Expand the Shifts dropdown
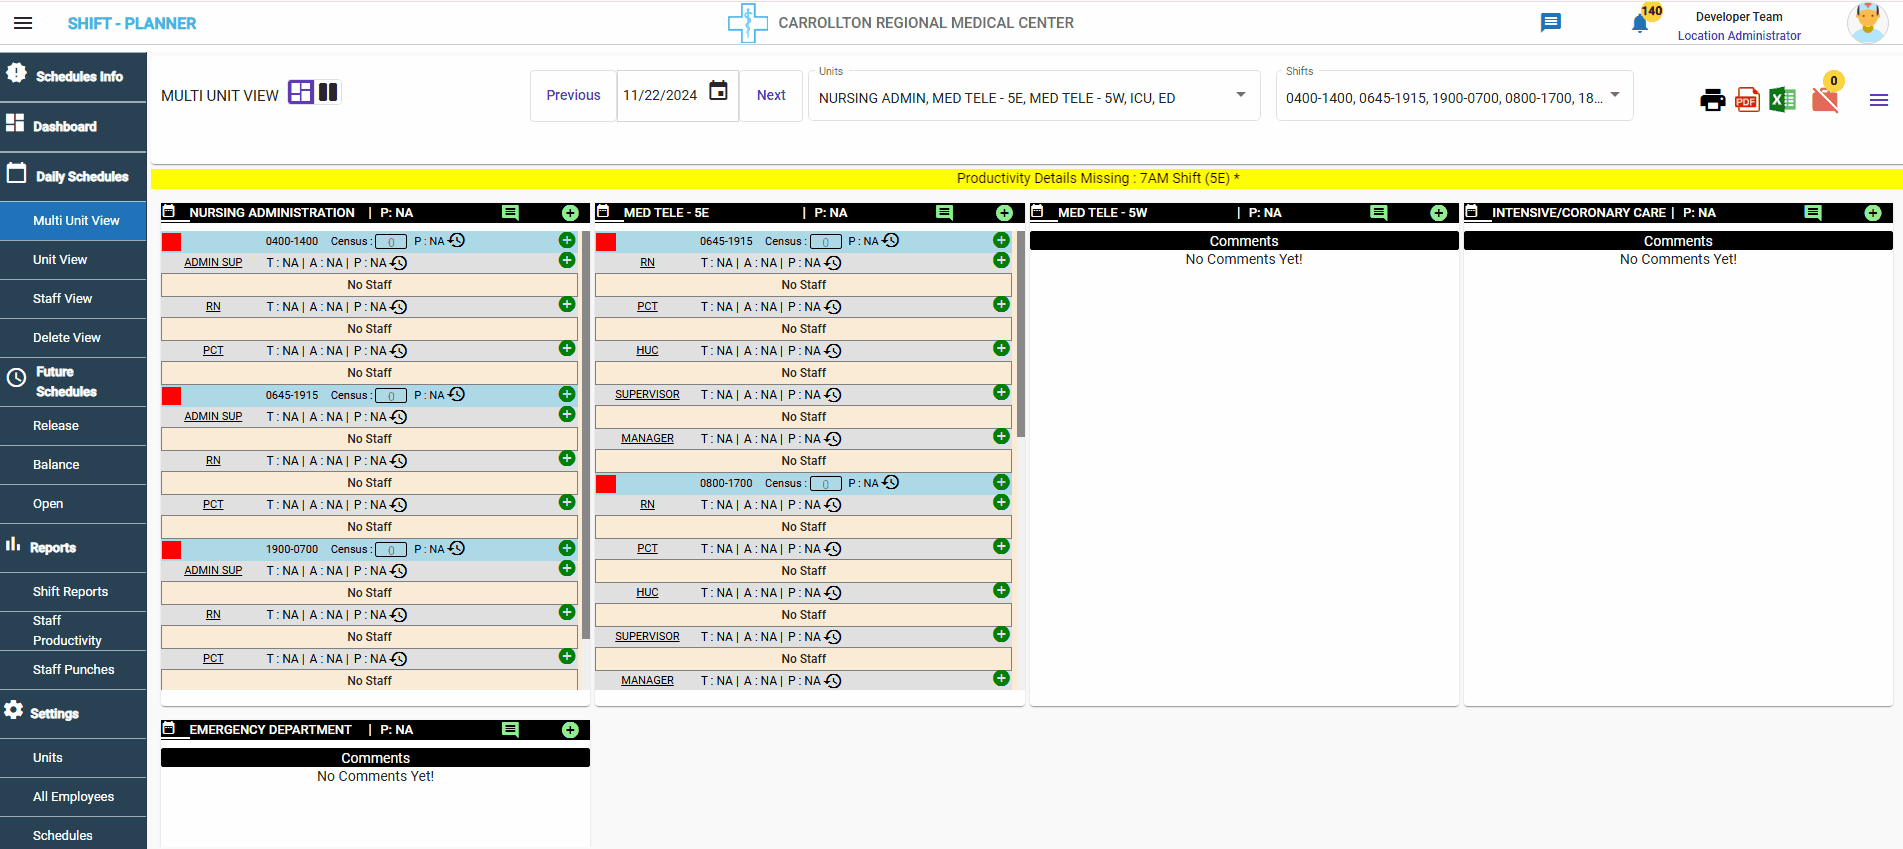 click(x=1614, y=95)
